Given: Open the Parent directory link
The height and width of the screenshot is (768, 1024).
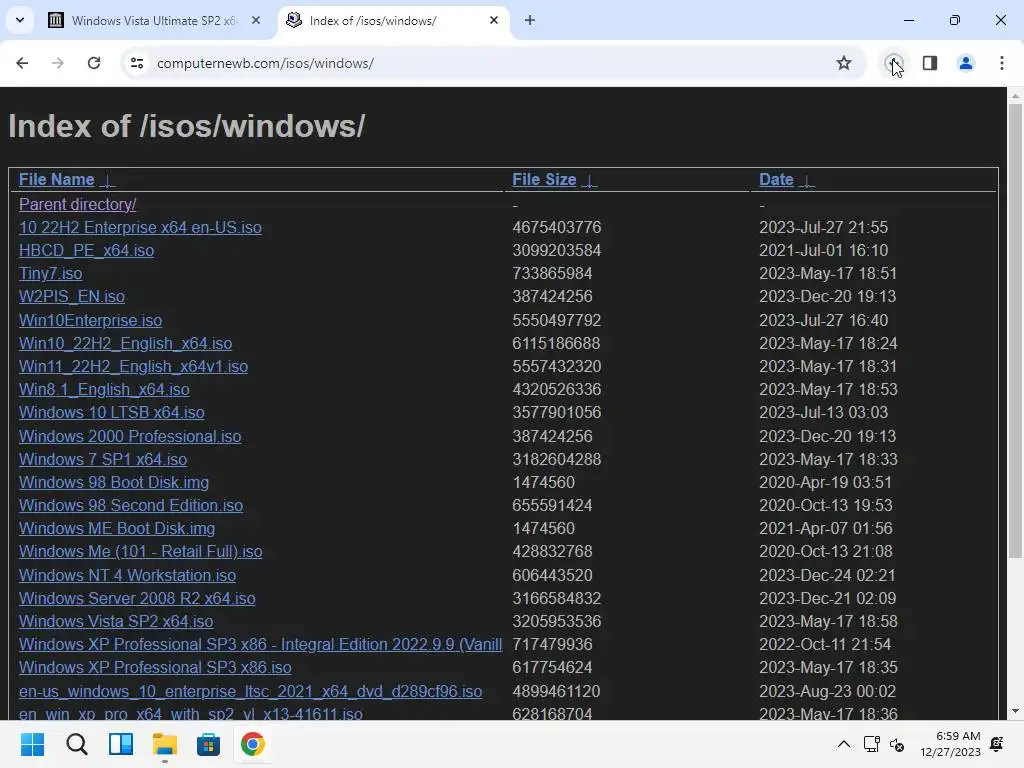Looking at the screenshot, I should [x=78, y=204].
